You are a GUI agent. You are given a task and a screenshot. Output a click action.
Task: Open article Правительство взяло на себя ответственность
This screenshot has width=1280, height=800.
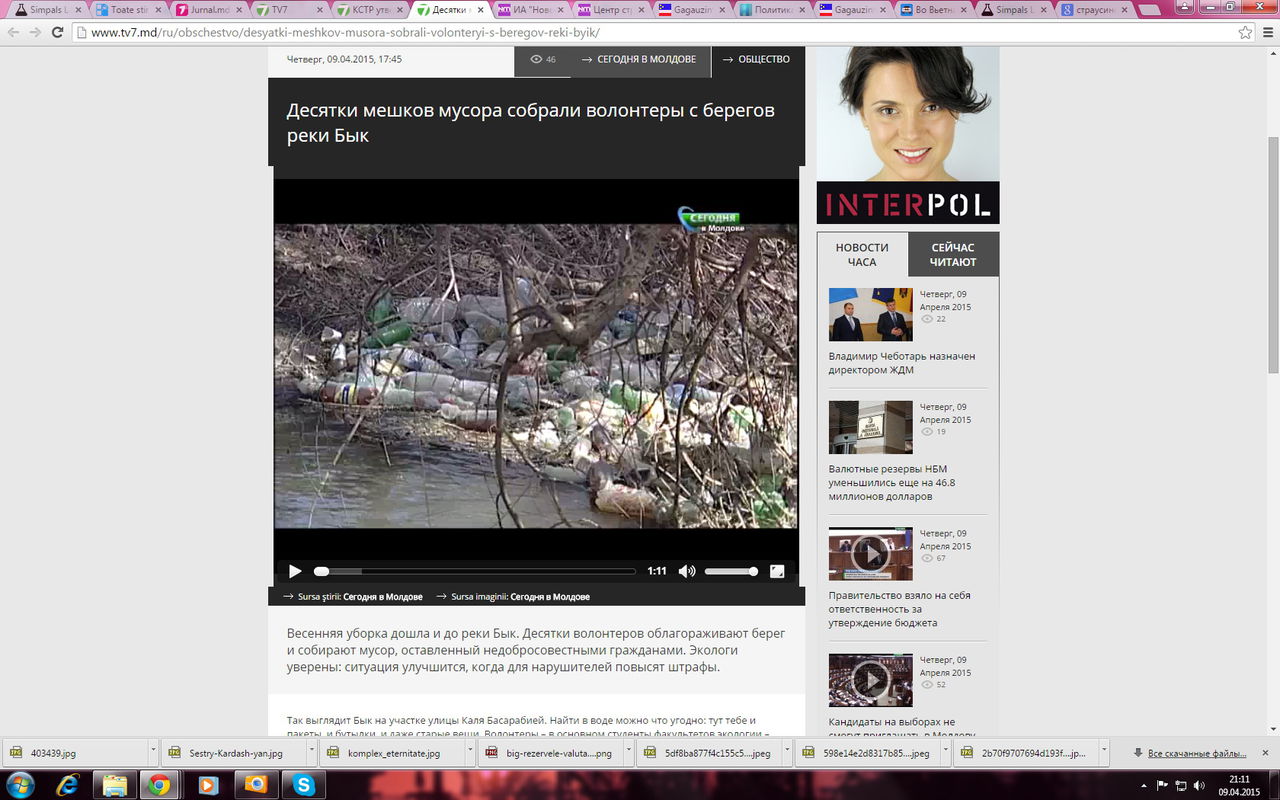tap(900, 609)
